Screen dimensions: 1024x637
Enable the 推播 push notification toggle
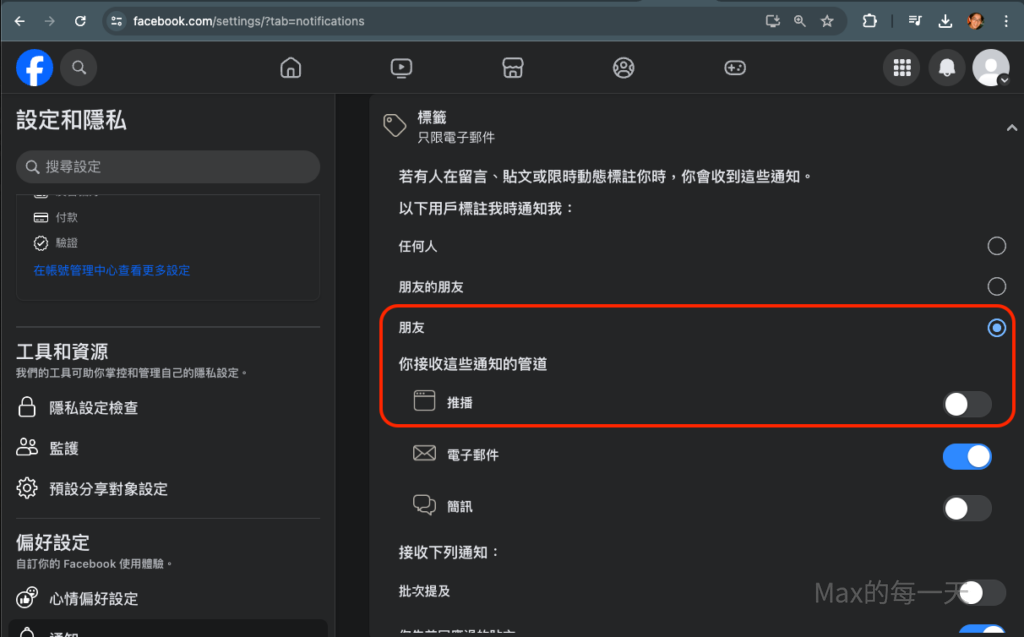point(967,404)
